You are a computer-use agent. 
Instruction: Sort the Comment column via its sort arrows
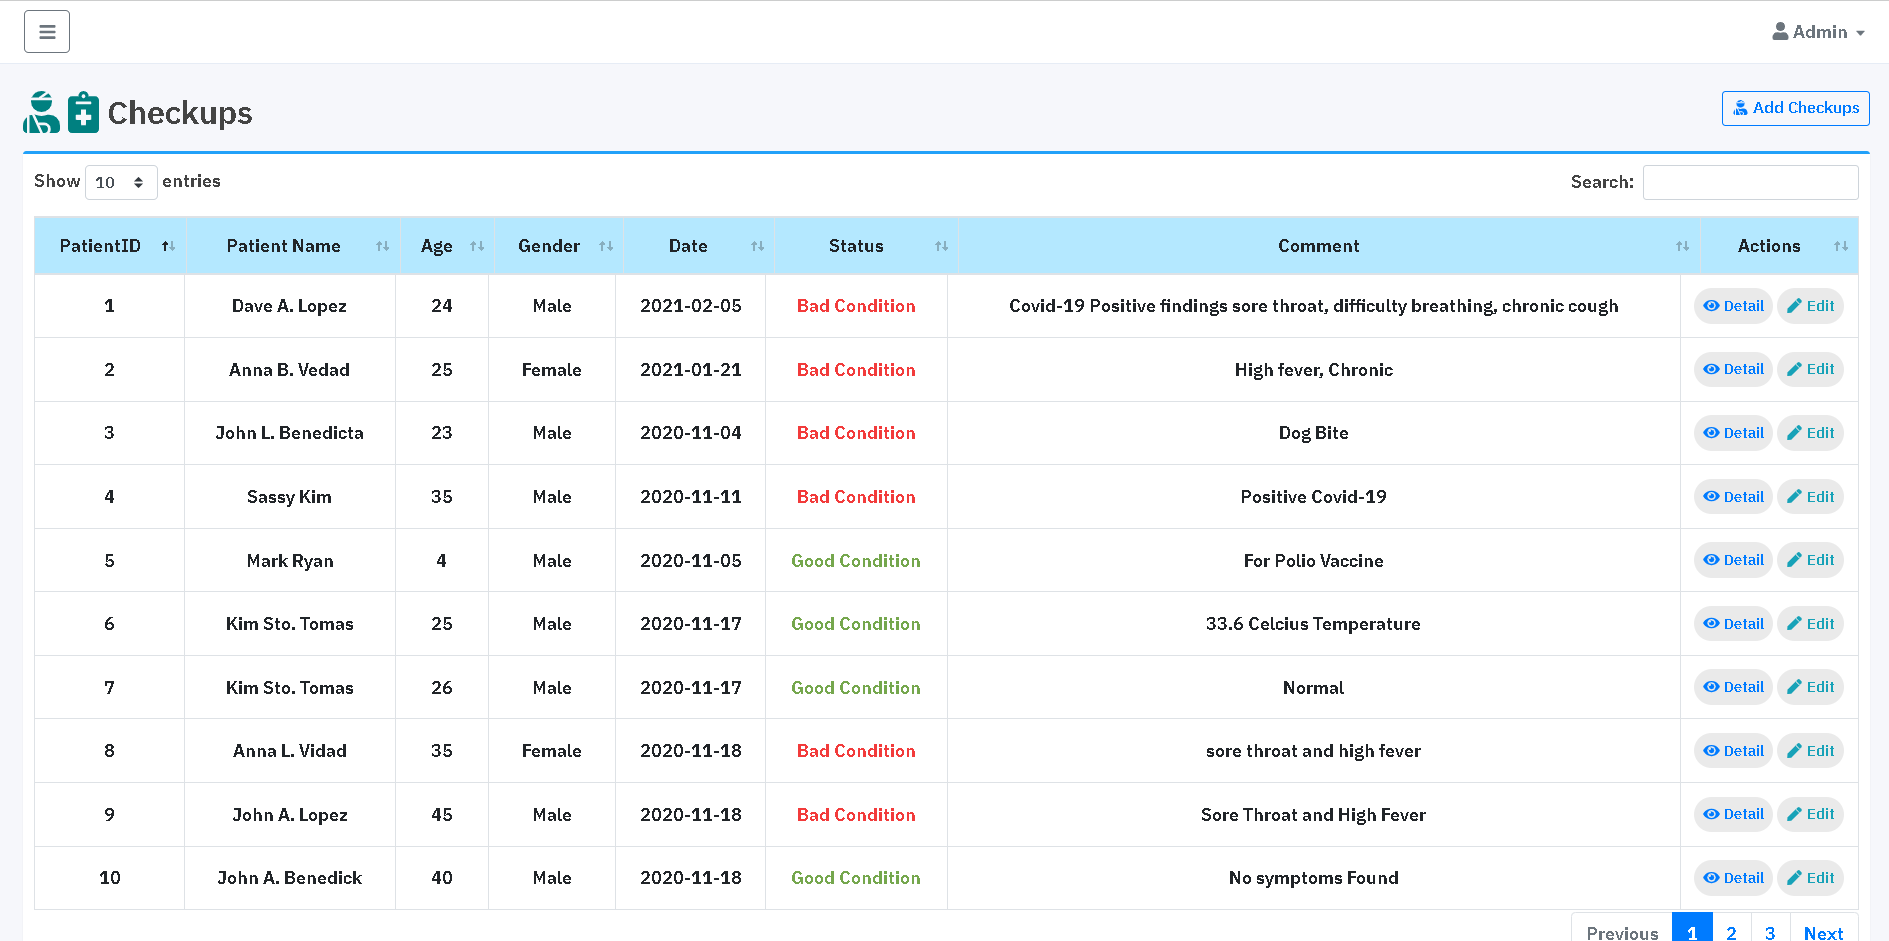(1683, 245)
